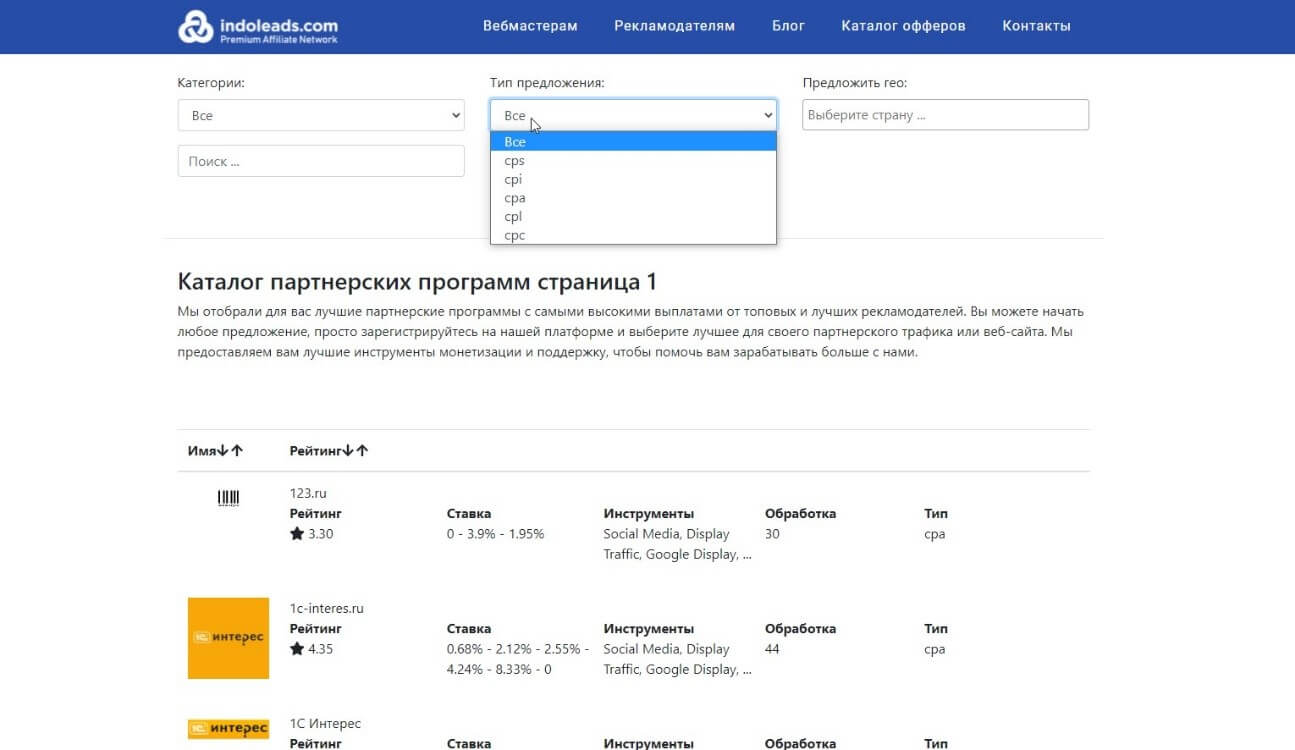Choose the cpl offer type
The height and width of the screenshot is (750, 1295).
[633, 217]
